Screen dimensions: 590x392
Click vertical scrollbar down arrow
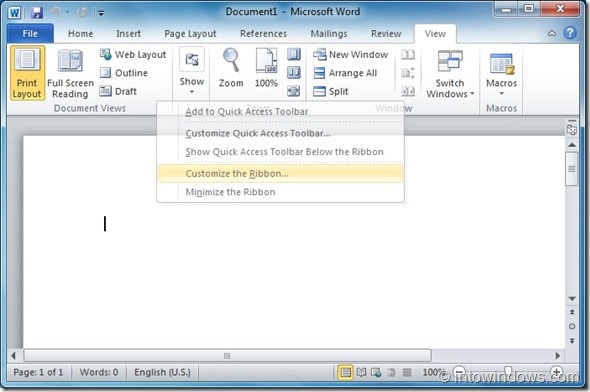point(572,299)
